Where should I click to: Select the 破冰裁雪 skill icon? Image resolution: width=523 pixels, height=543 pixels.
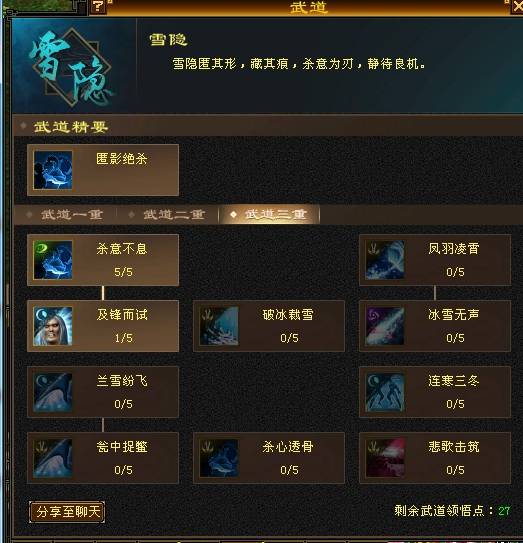tap(219, 326)
